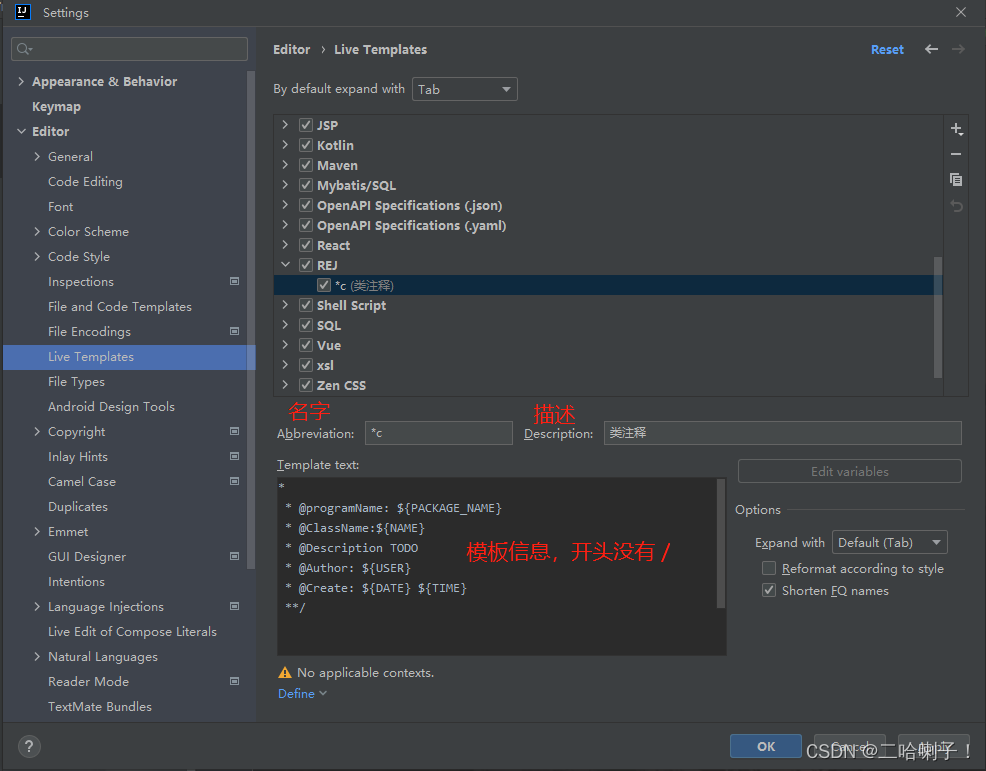This screenshot has width=986, height=771.
Task: Click the Editor breadcrumb
Action: 291,49
